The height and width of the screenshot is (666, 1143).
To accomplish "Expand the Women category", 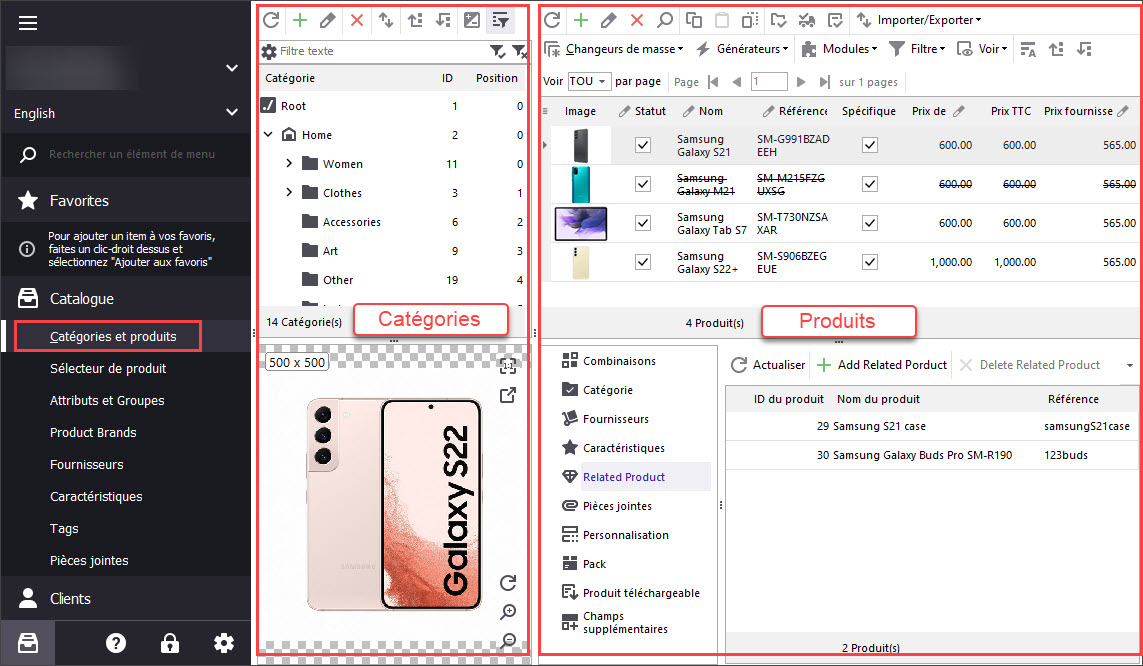I will click(289, 163).
